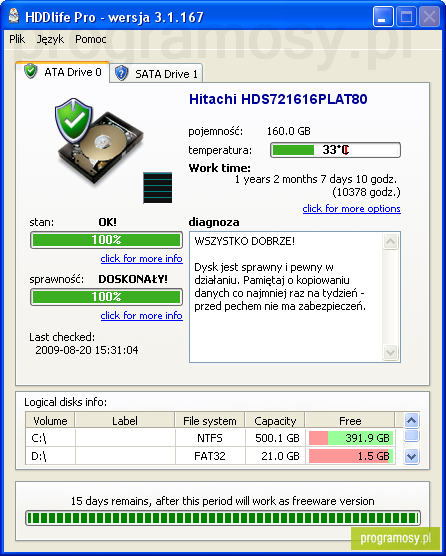Click the 1.5 GB free space bar

351,456
